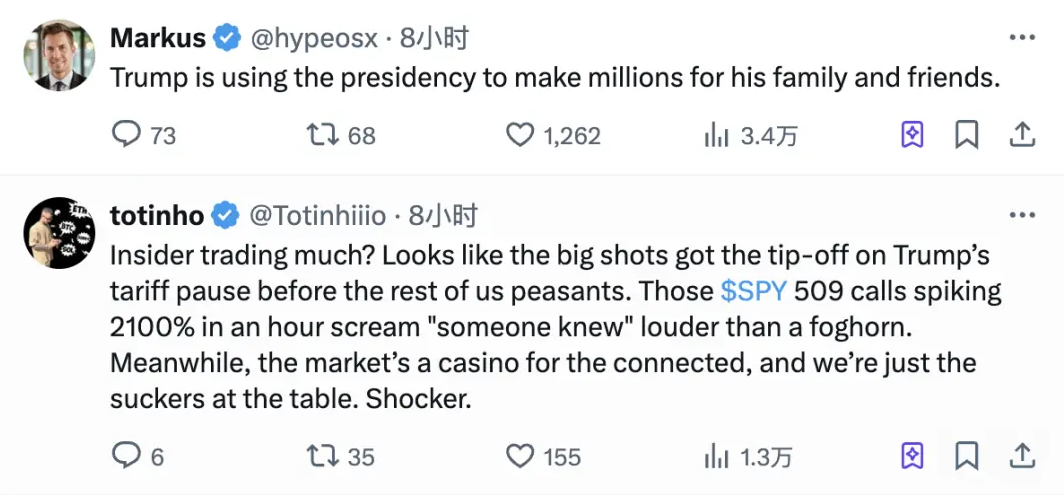
Task: Reply to totinho's insider trading tweet
Action: pyautogui.click(x=127, y=456)
